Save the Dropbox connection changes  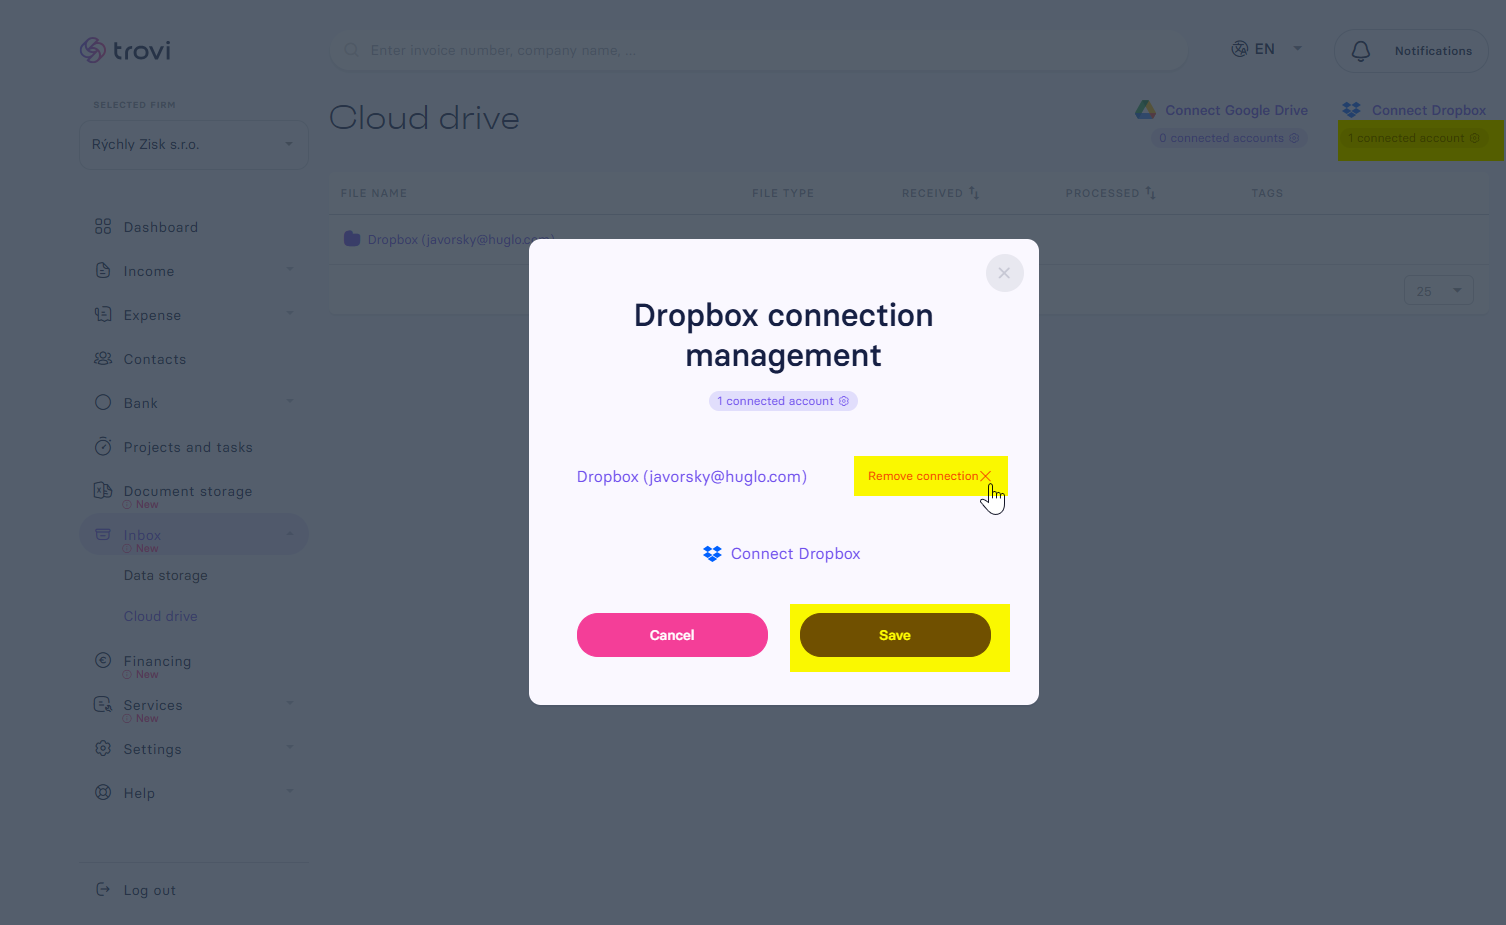click(x=895, y=635)
